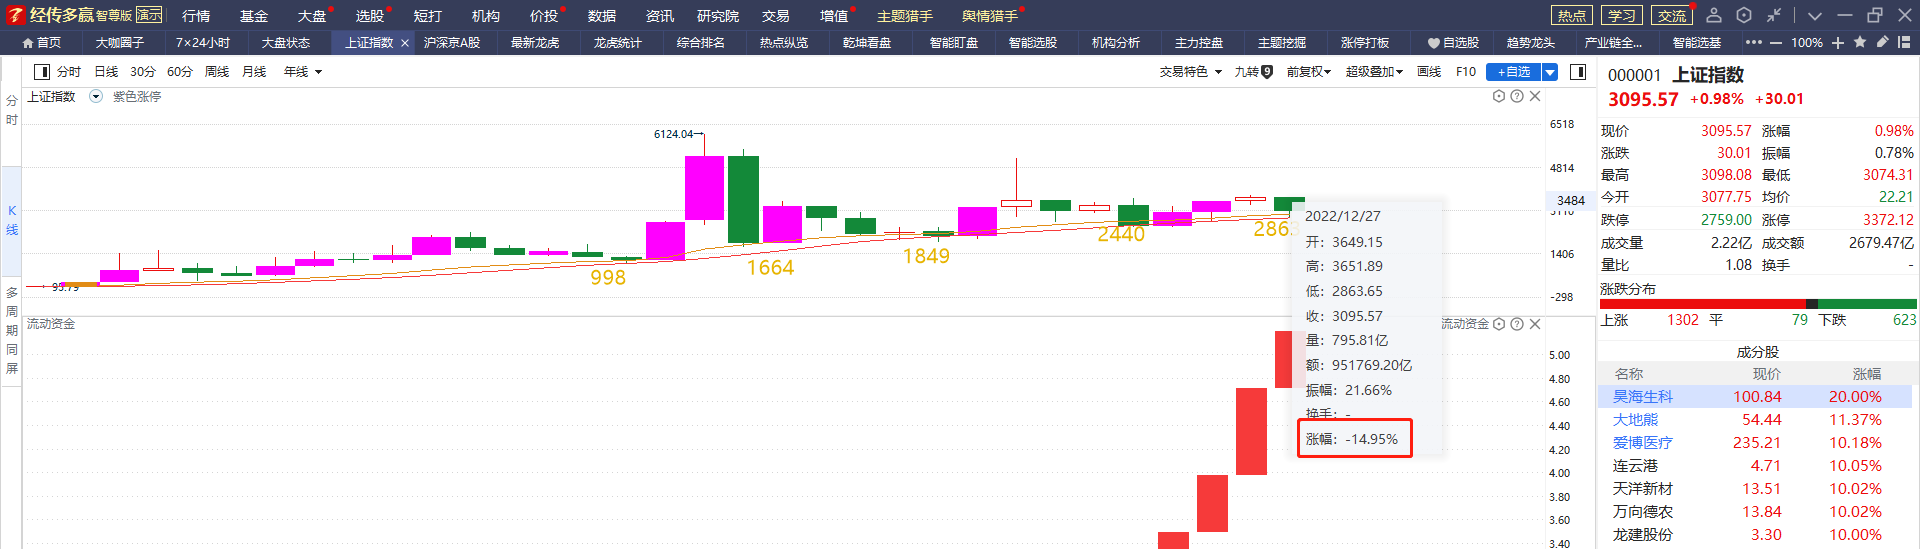The width and height of the screenshot is (1920, 549).
Task: Click the 交流 button
Action: pos(1672,15)
